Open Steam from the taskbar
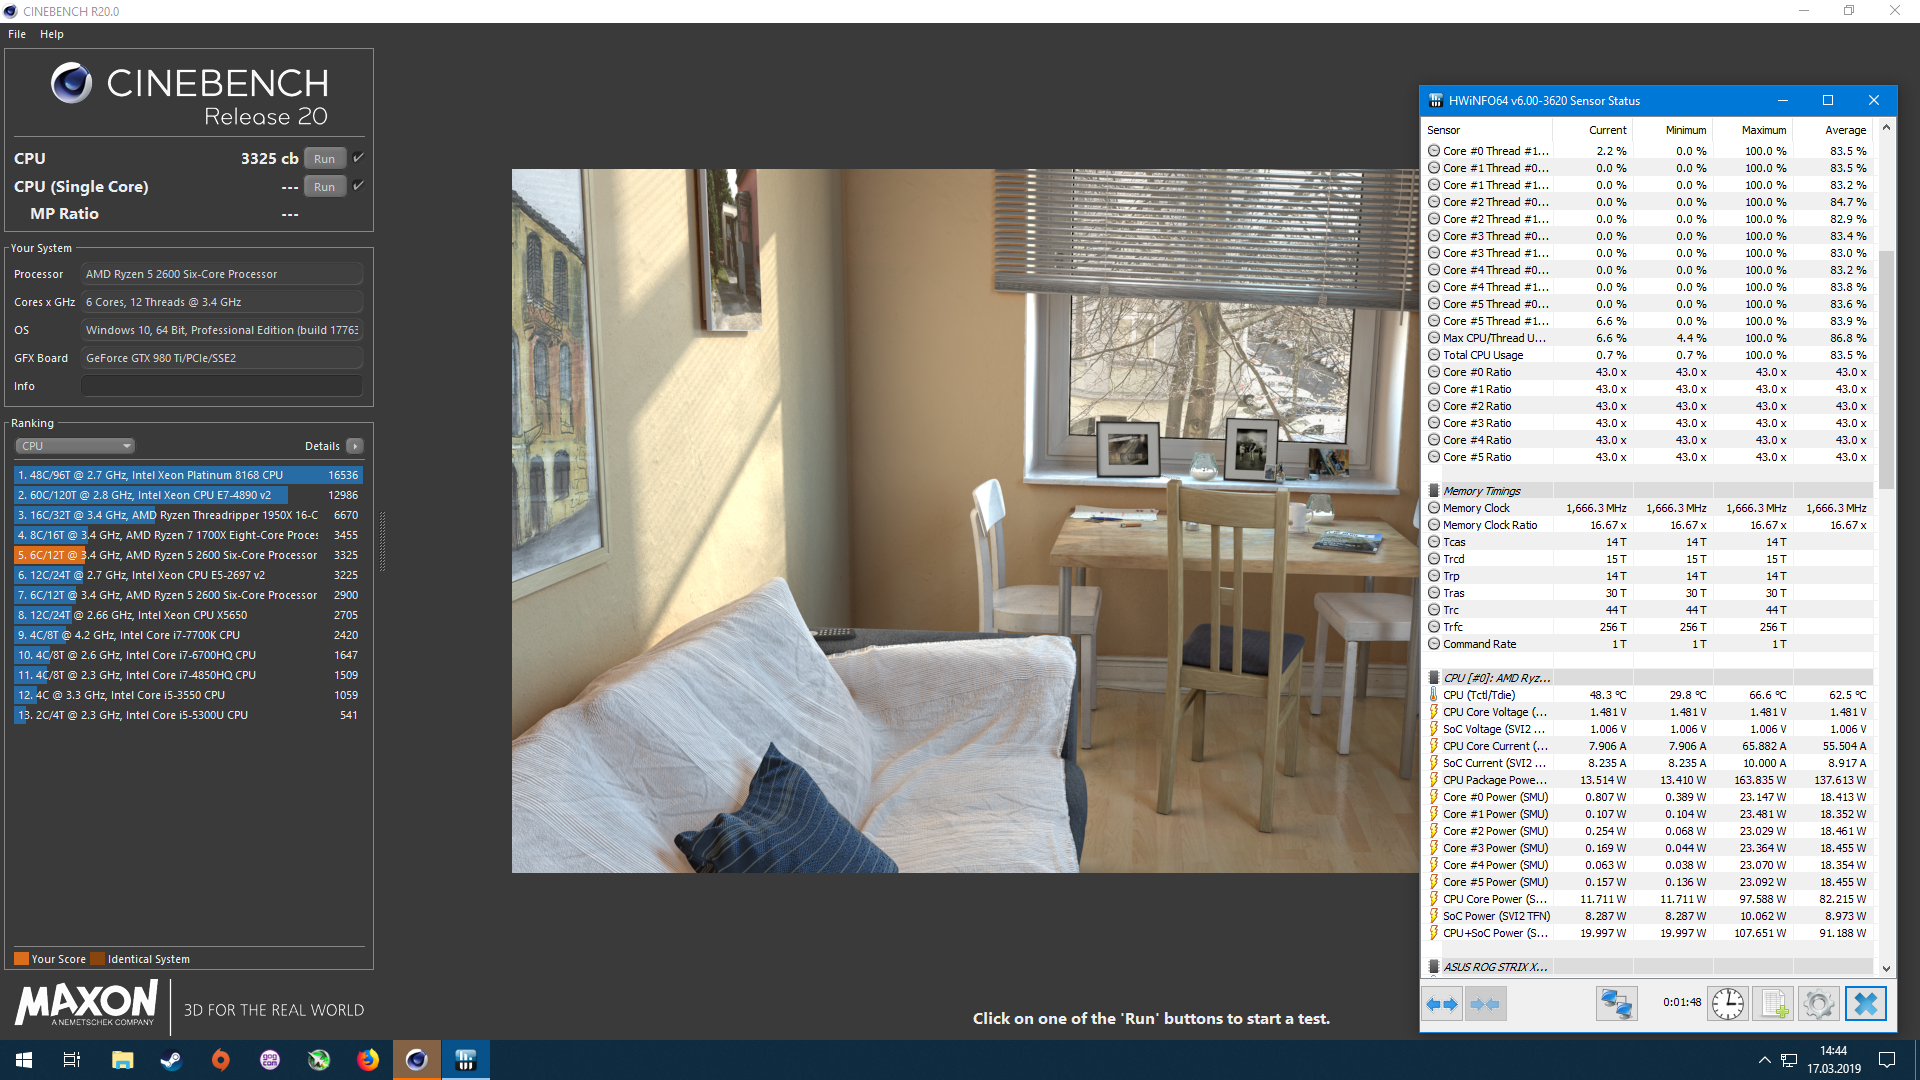This screenshot has width=1920, height=1080. (x=171, y=1060)
